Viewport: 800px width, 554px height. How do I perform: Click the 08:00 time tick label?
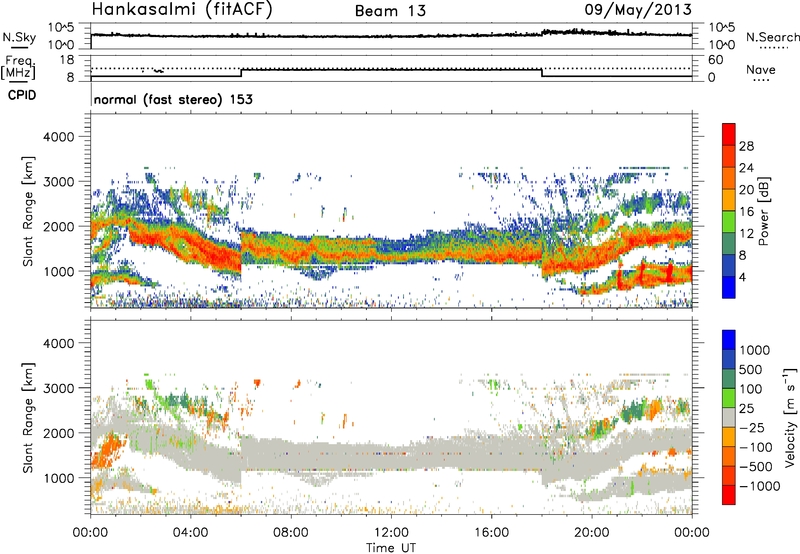(x=291, y=533)
